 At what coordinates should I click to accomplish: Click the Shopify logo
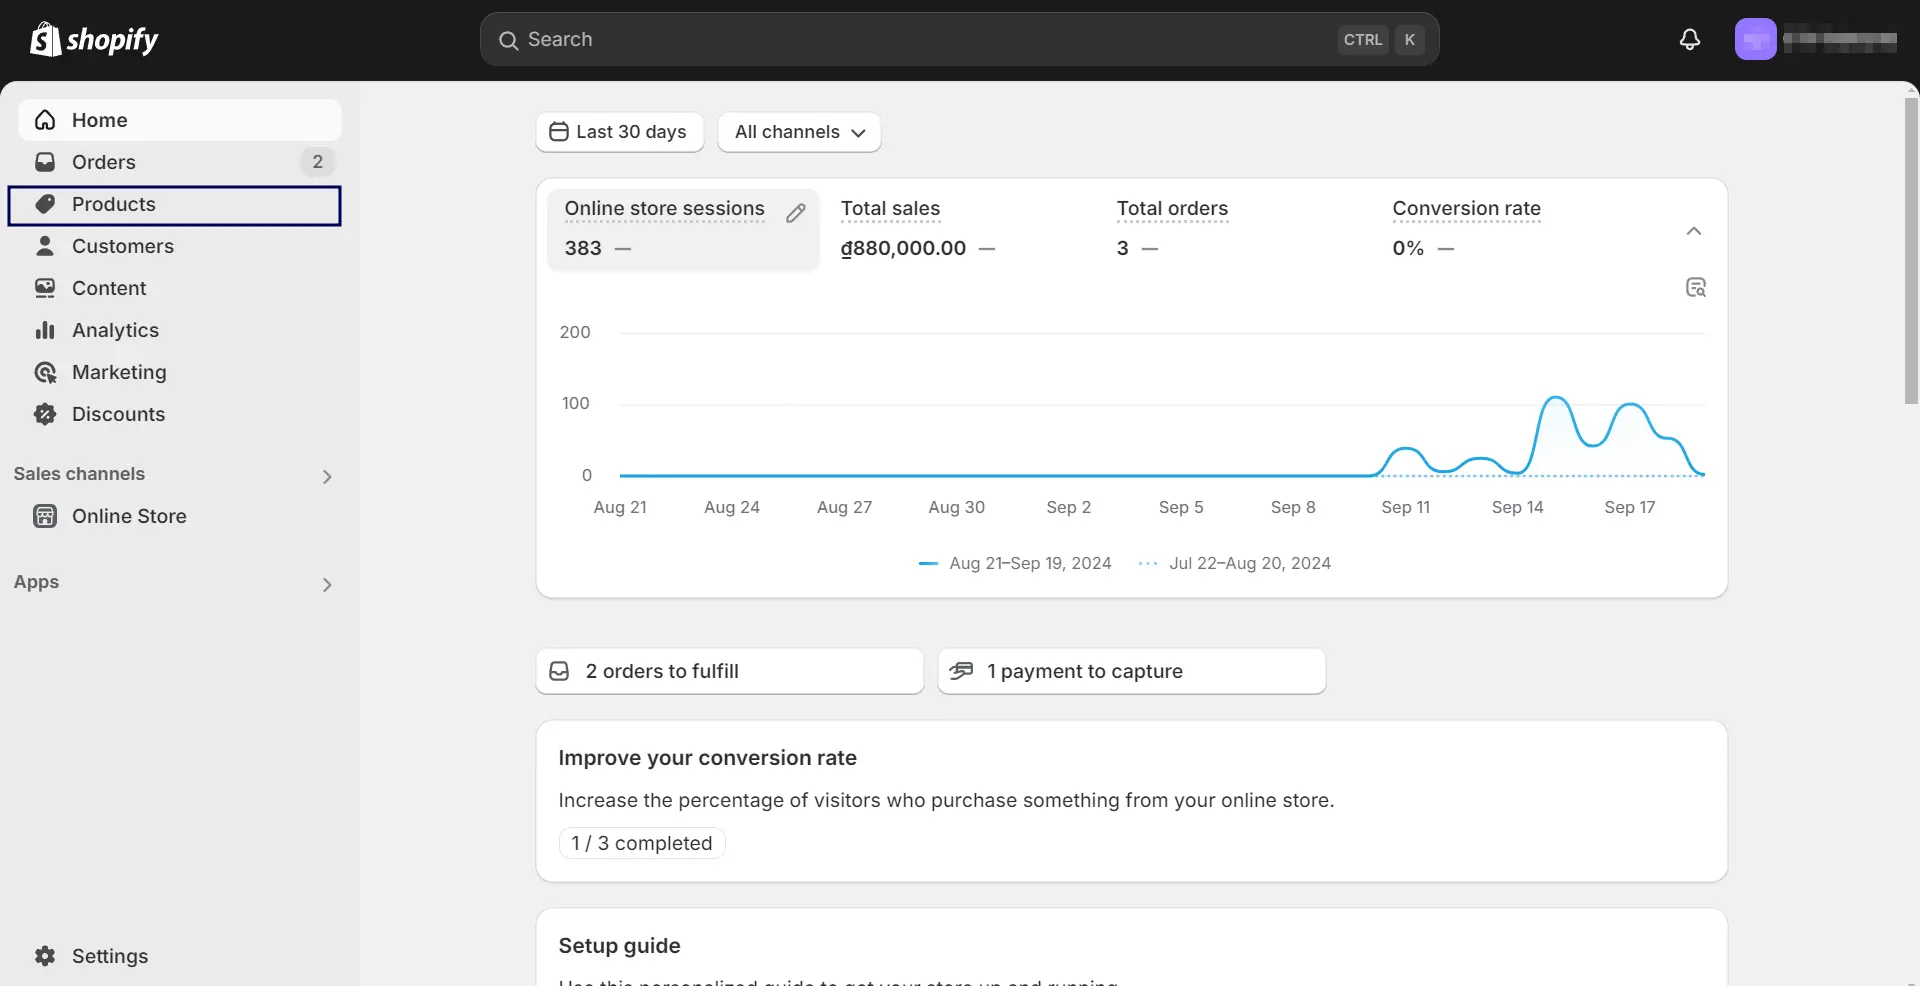click(x=94, y=40)
